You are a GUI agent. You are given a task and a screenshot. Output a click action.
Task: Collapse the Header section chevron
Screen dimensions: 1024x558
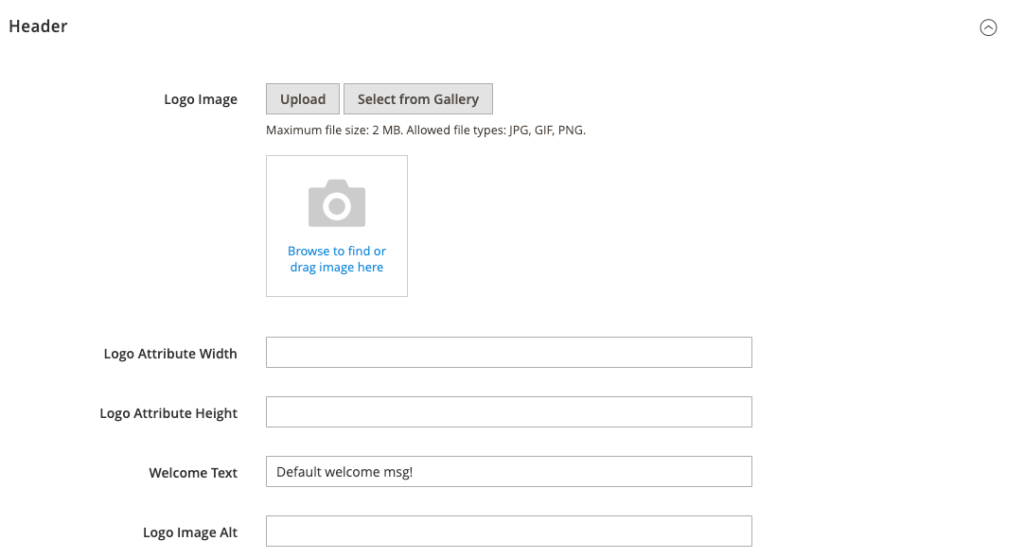[x=988, y=28]
